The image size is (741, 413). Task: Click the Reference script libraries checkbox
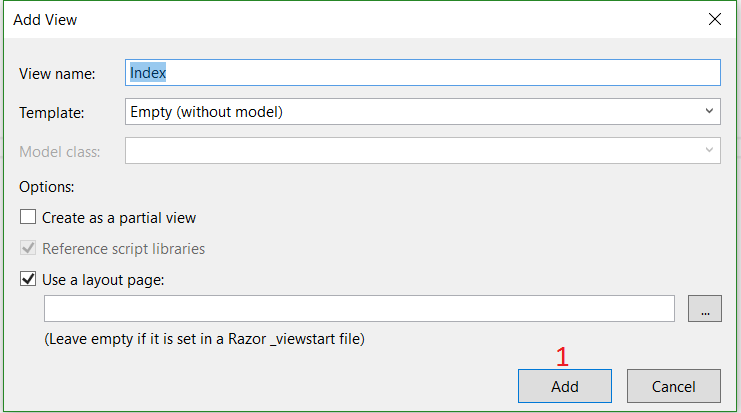pyautogui.click(x=28, y=248)
